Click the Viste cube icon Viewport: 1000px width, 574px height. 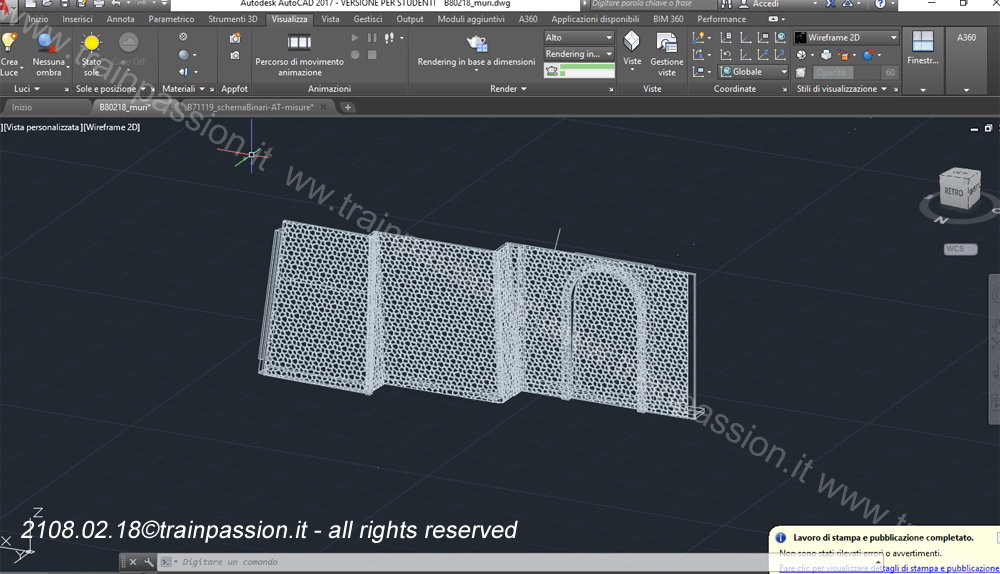[632, 42]
